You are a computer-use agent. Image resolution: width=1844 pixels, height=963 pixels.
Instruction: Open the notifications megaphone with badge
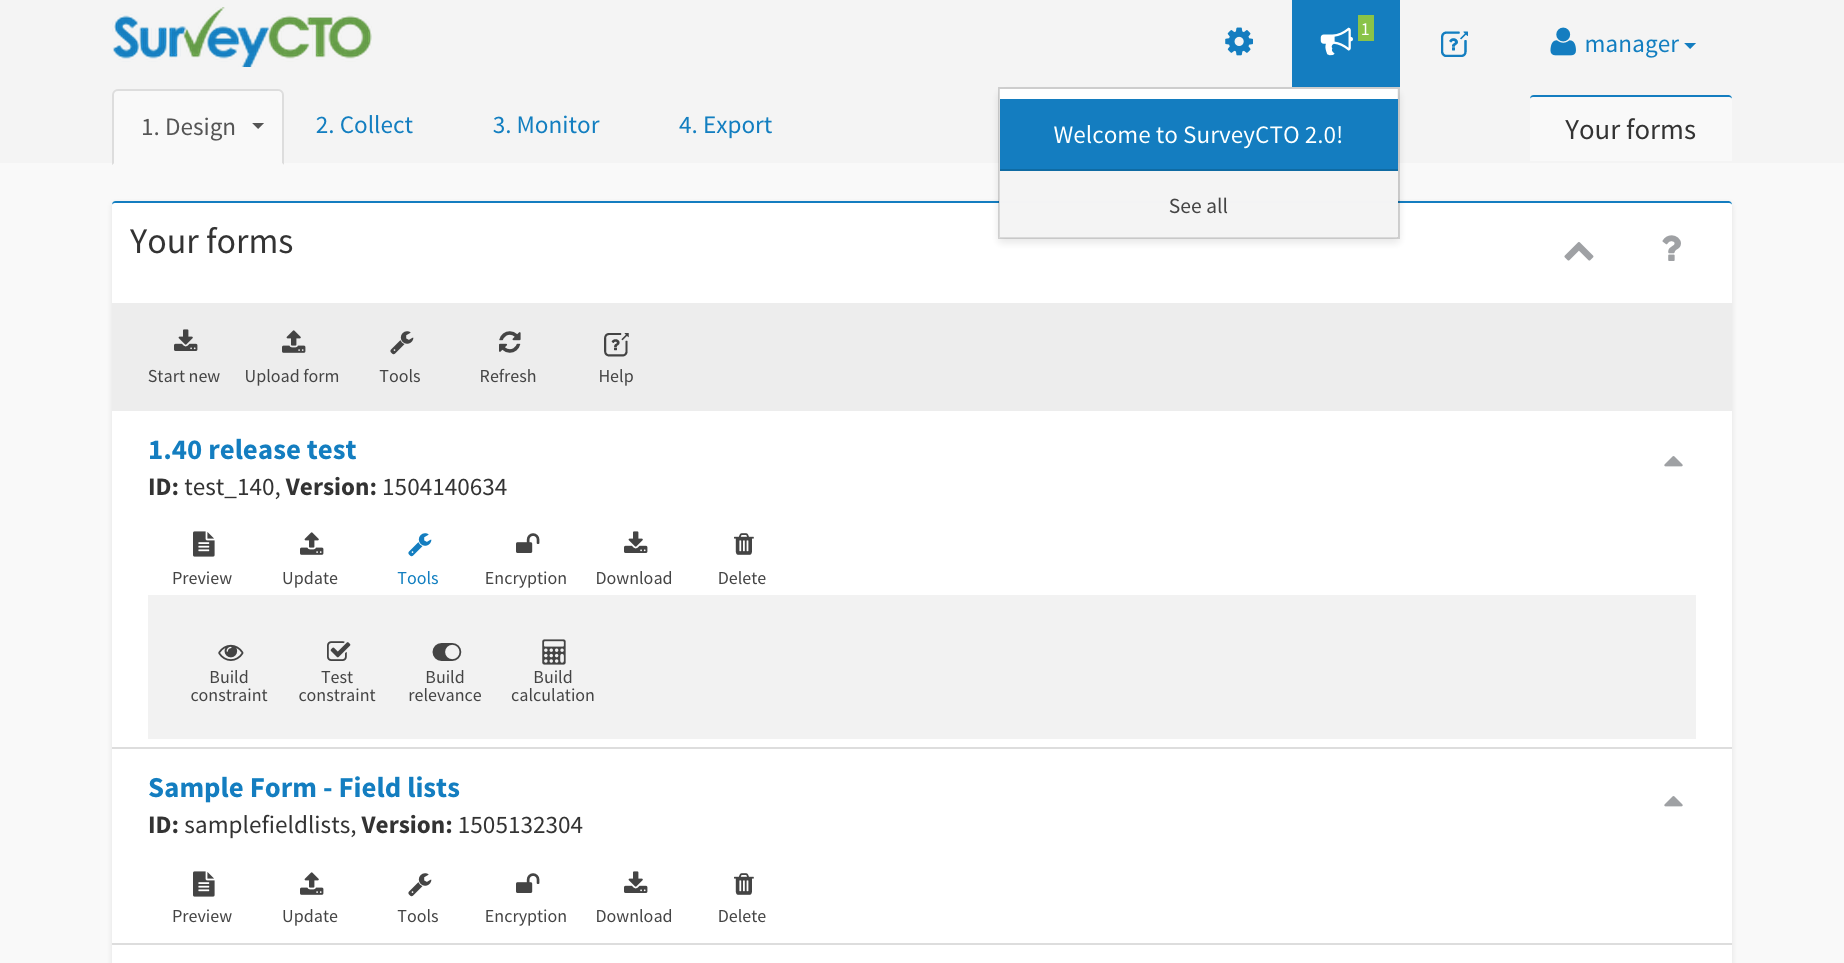1340,43
